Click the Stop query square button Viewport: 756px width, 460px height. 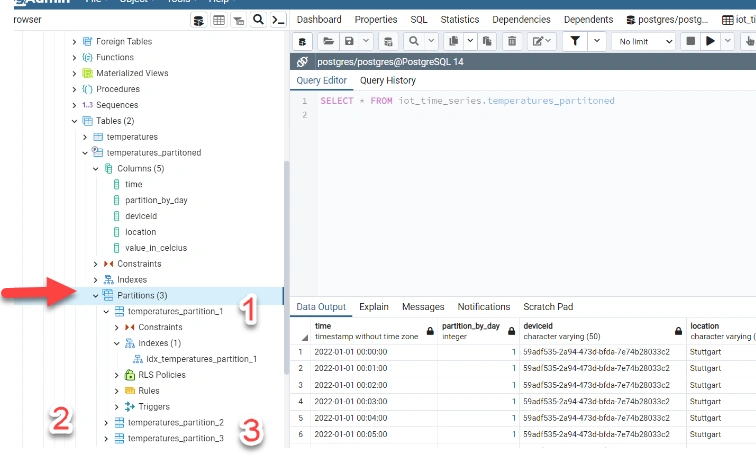click(690, 41)
